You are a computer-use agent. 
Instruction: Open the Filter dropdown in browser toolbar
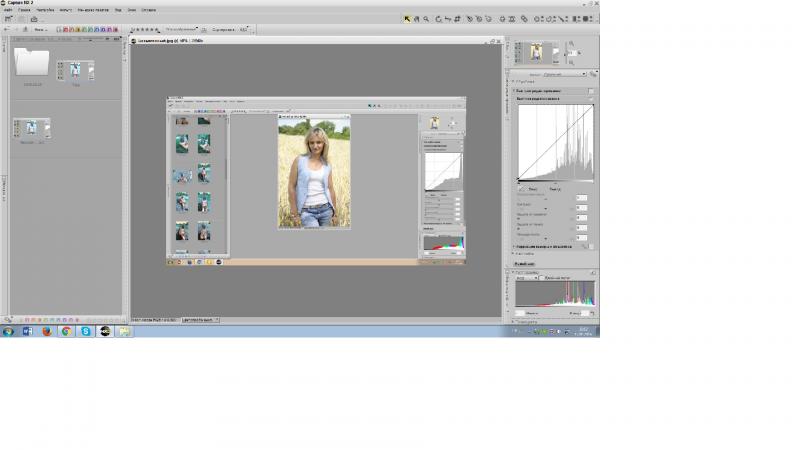click(182, 30)
